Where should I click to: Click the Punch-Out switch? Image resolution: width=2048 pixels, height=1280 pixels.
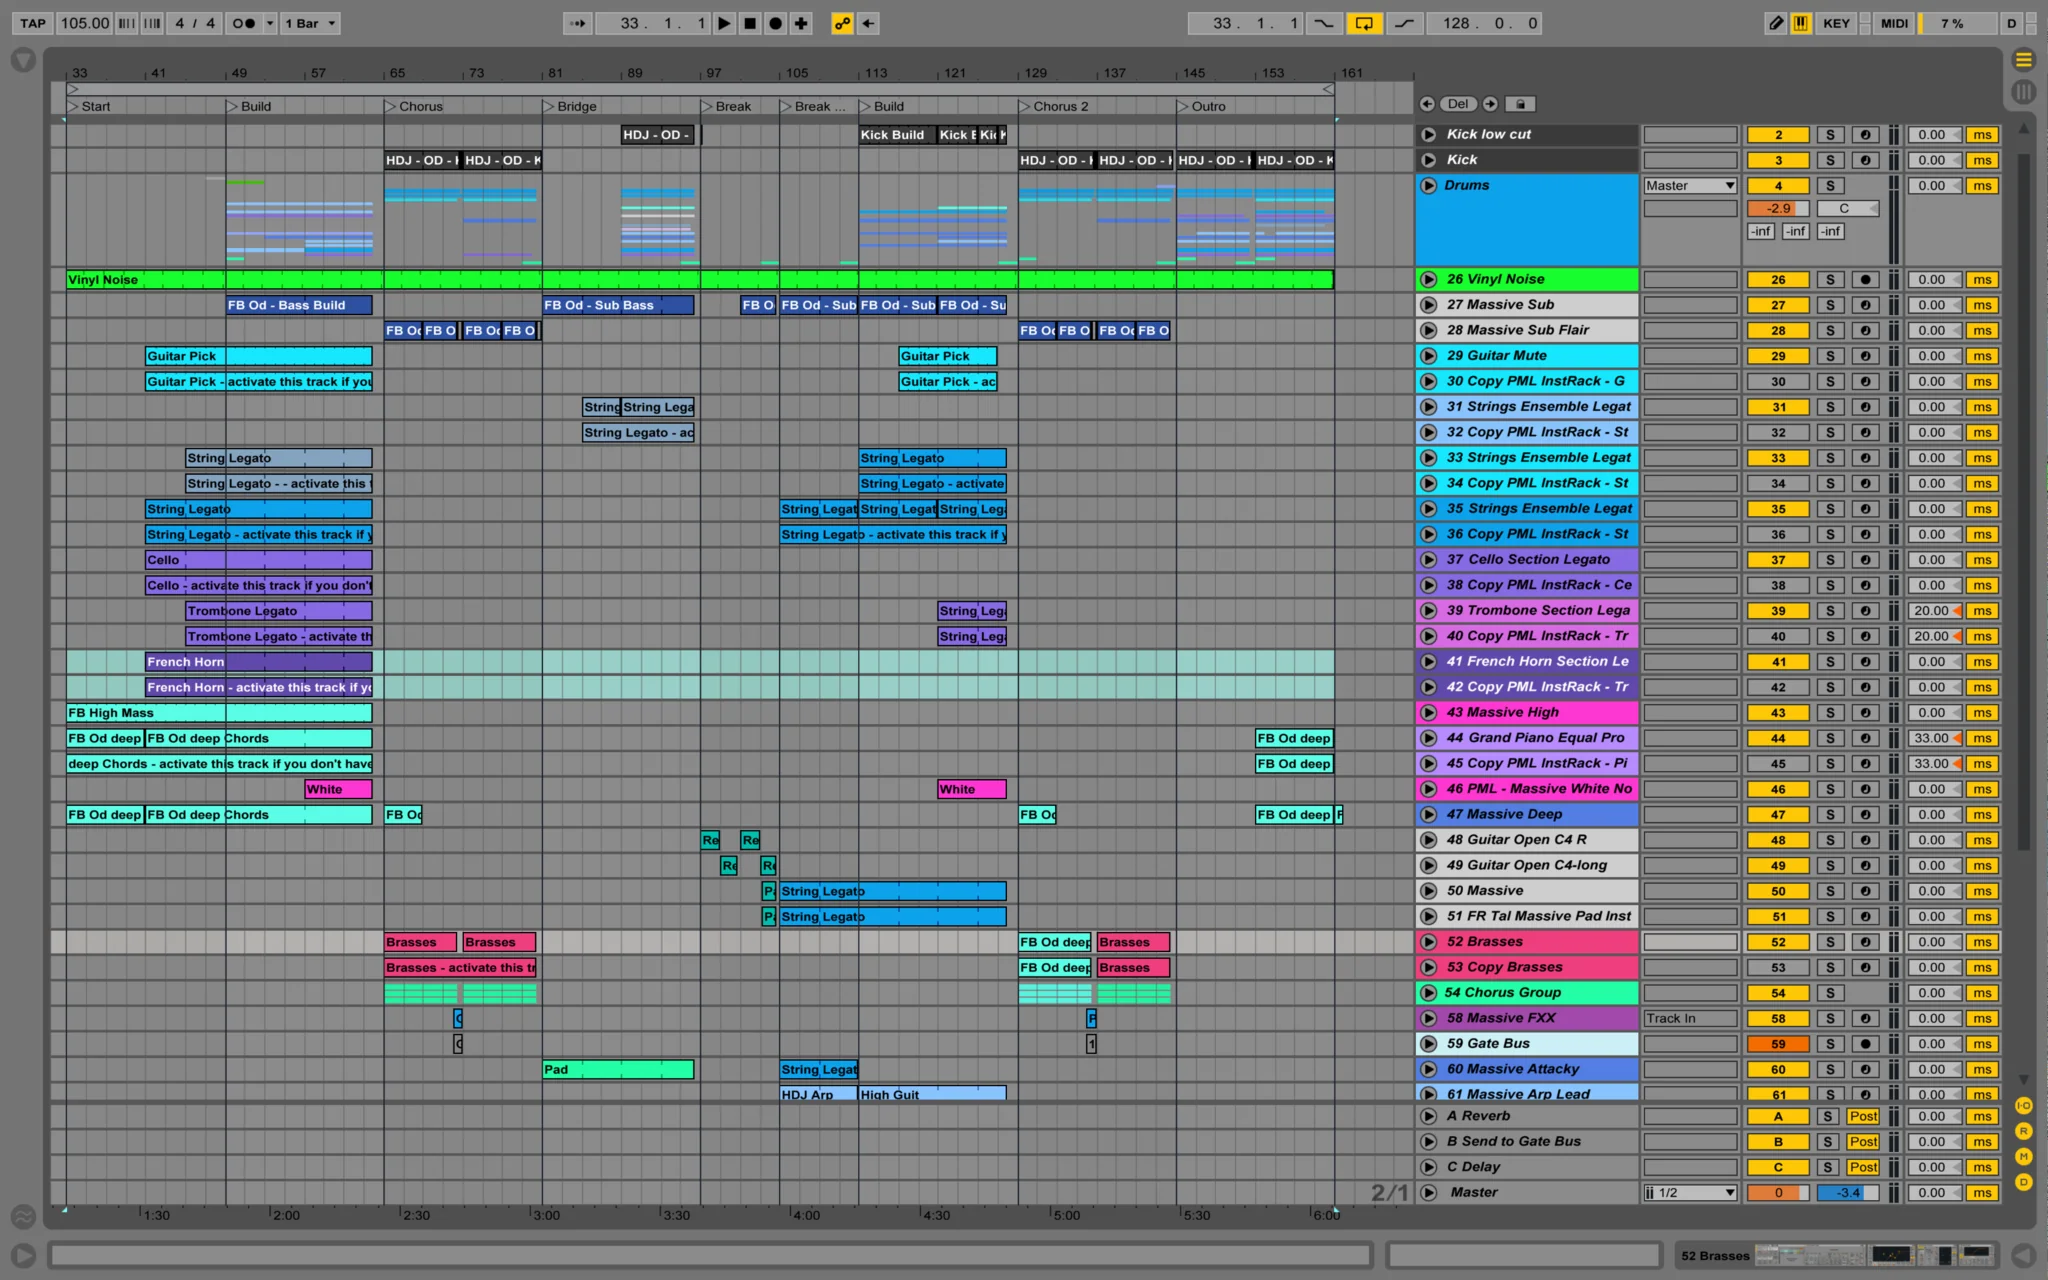(x=1404, y=23)
